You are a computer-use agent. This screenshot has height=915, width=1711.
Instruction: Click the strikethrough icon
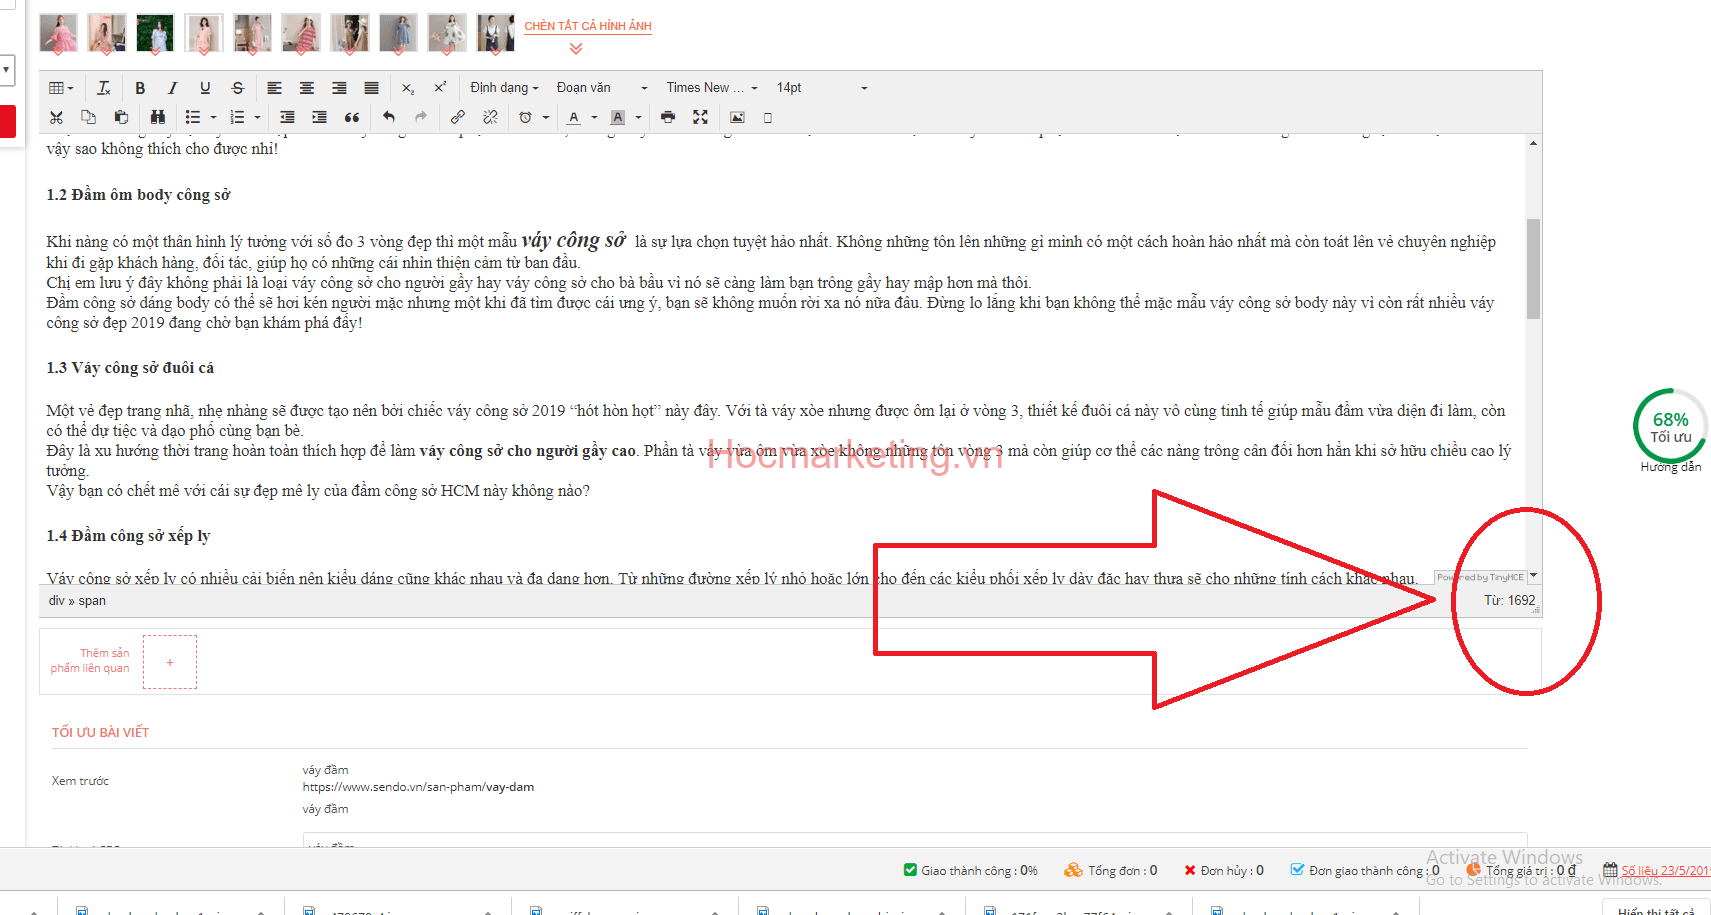237,88
